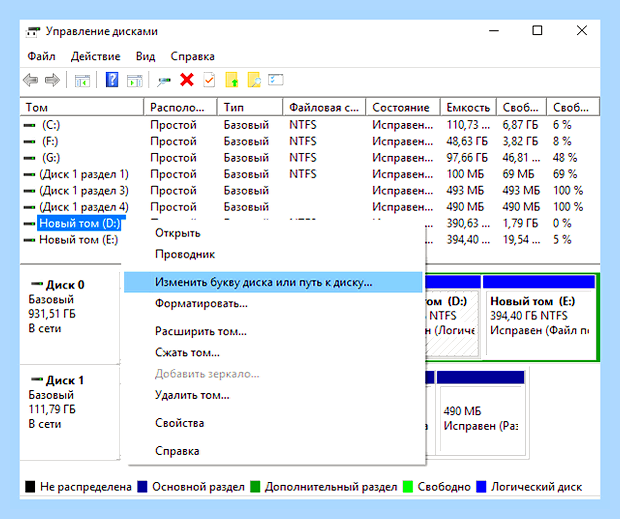Choose Удалить том... in the context menu

[x=273, y=395]
